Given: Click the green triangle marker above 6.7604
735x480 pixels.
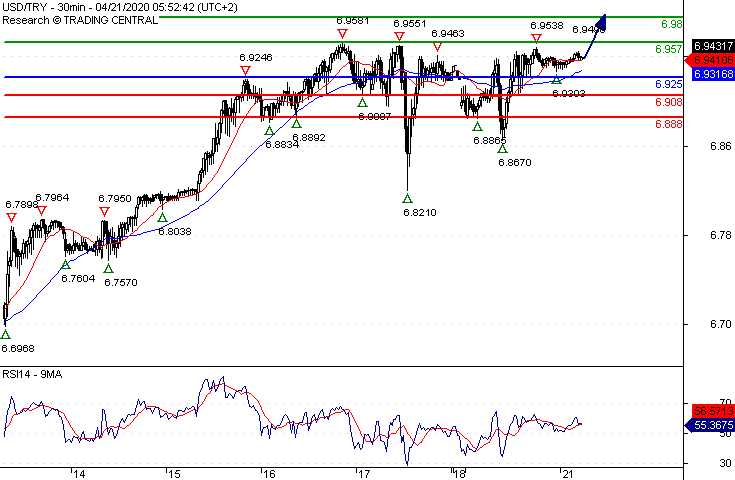Looking at the screenshot, I should [x=66, y=265].
